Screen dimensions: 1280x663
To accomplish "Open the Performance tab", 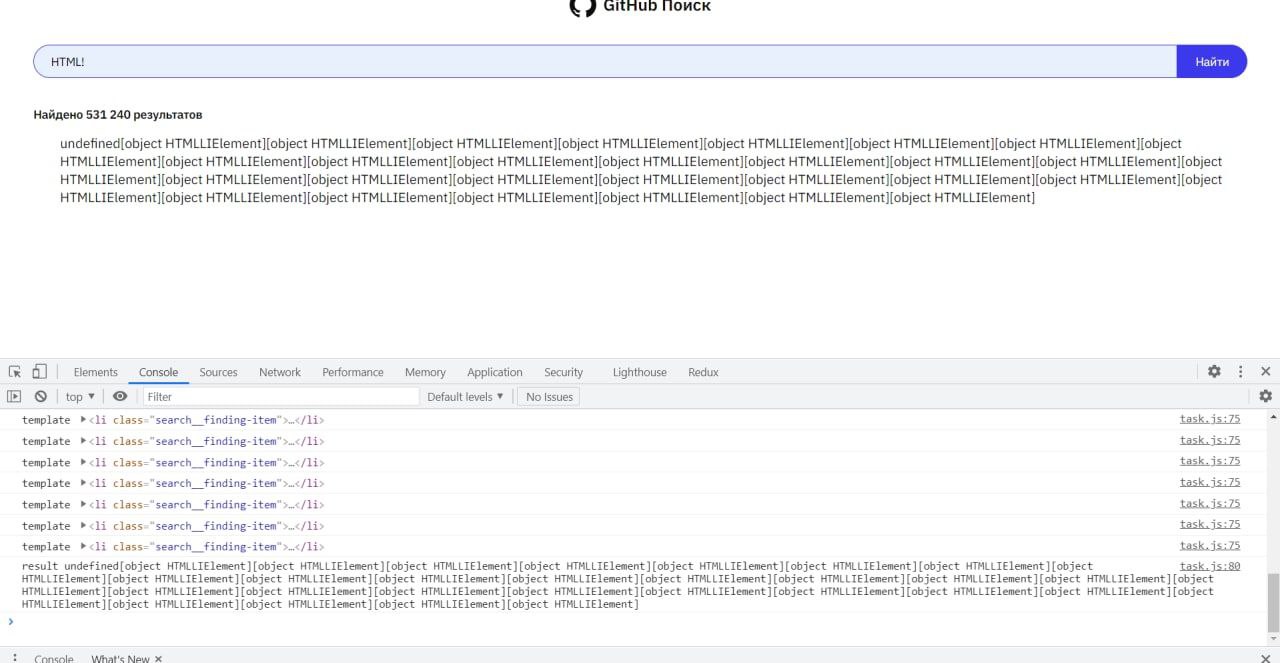I will coord(353,372).
